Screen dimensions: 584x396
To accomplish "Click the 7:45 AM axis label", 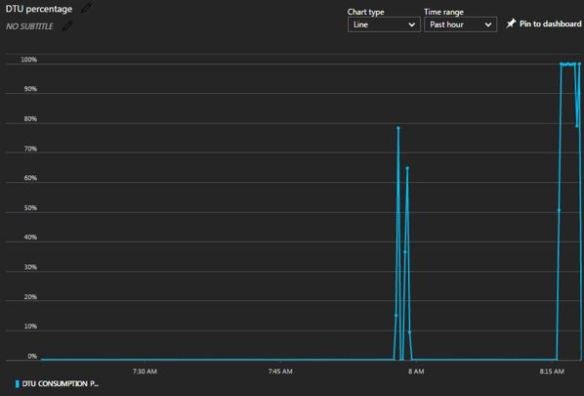I will [x=280, y=371].
